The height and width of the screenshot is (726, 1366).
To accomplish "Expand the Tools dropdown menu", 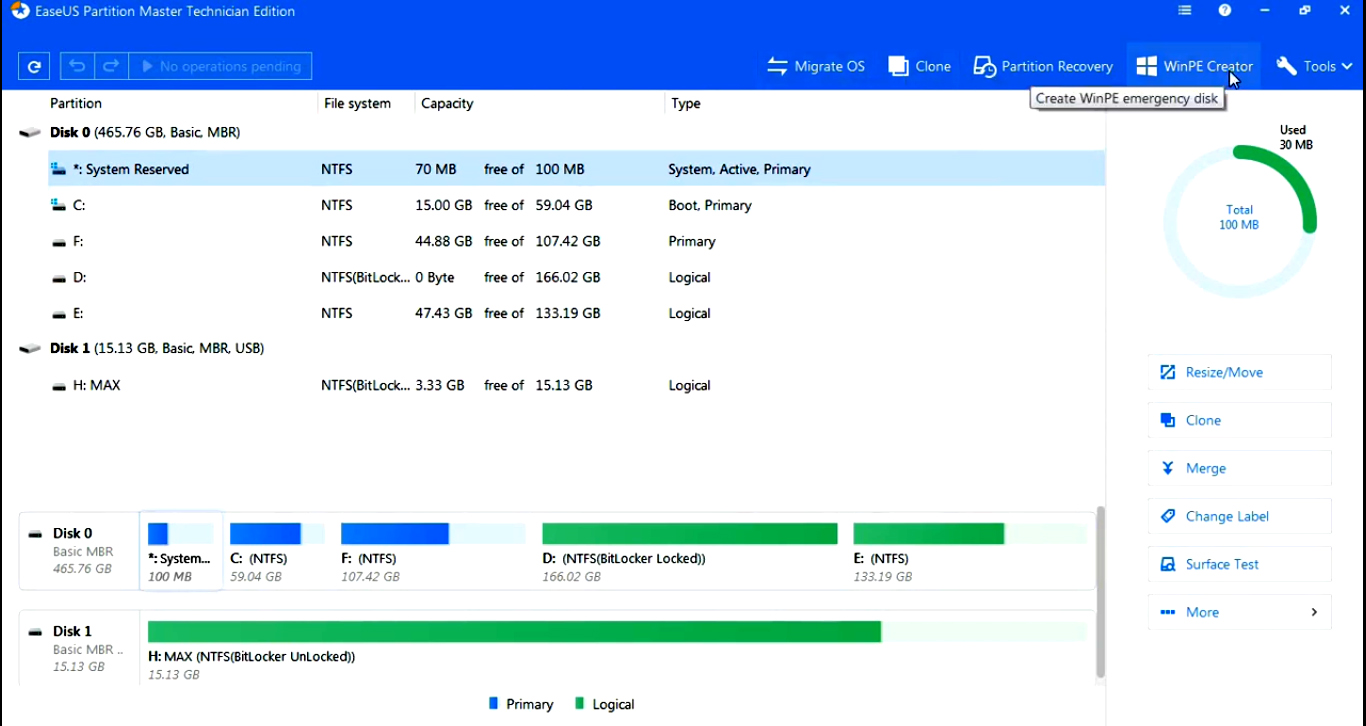I will coord(1314,66).
